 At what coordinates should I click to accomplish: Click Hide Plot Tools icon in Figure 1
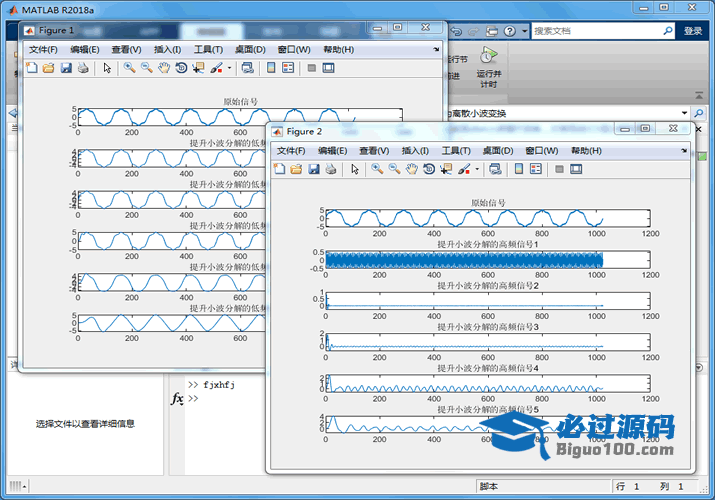[x=311, y=68]
